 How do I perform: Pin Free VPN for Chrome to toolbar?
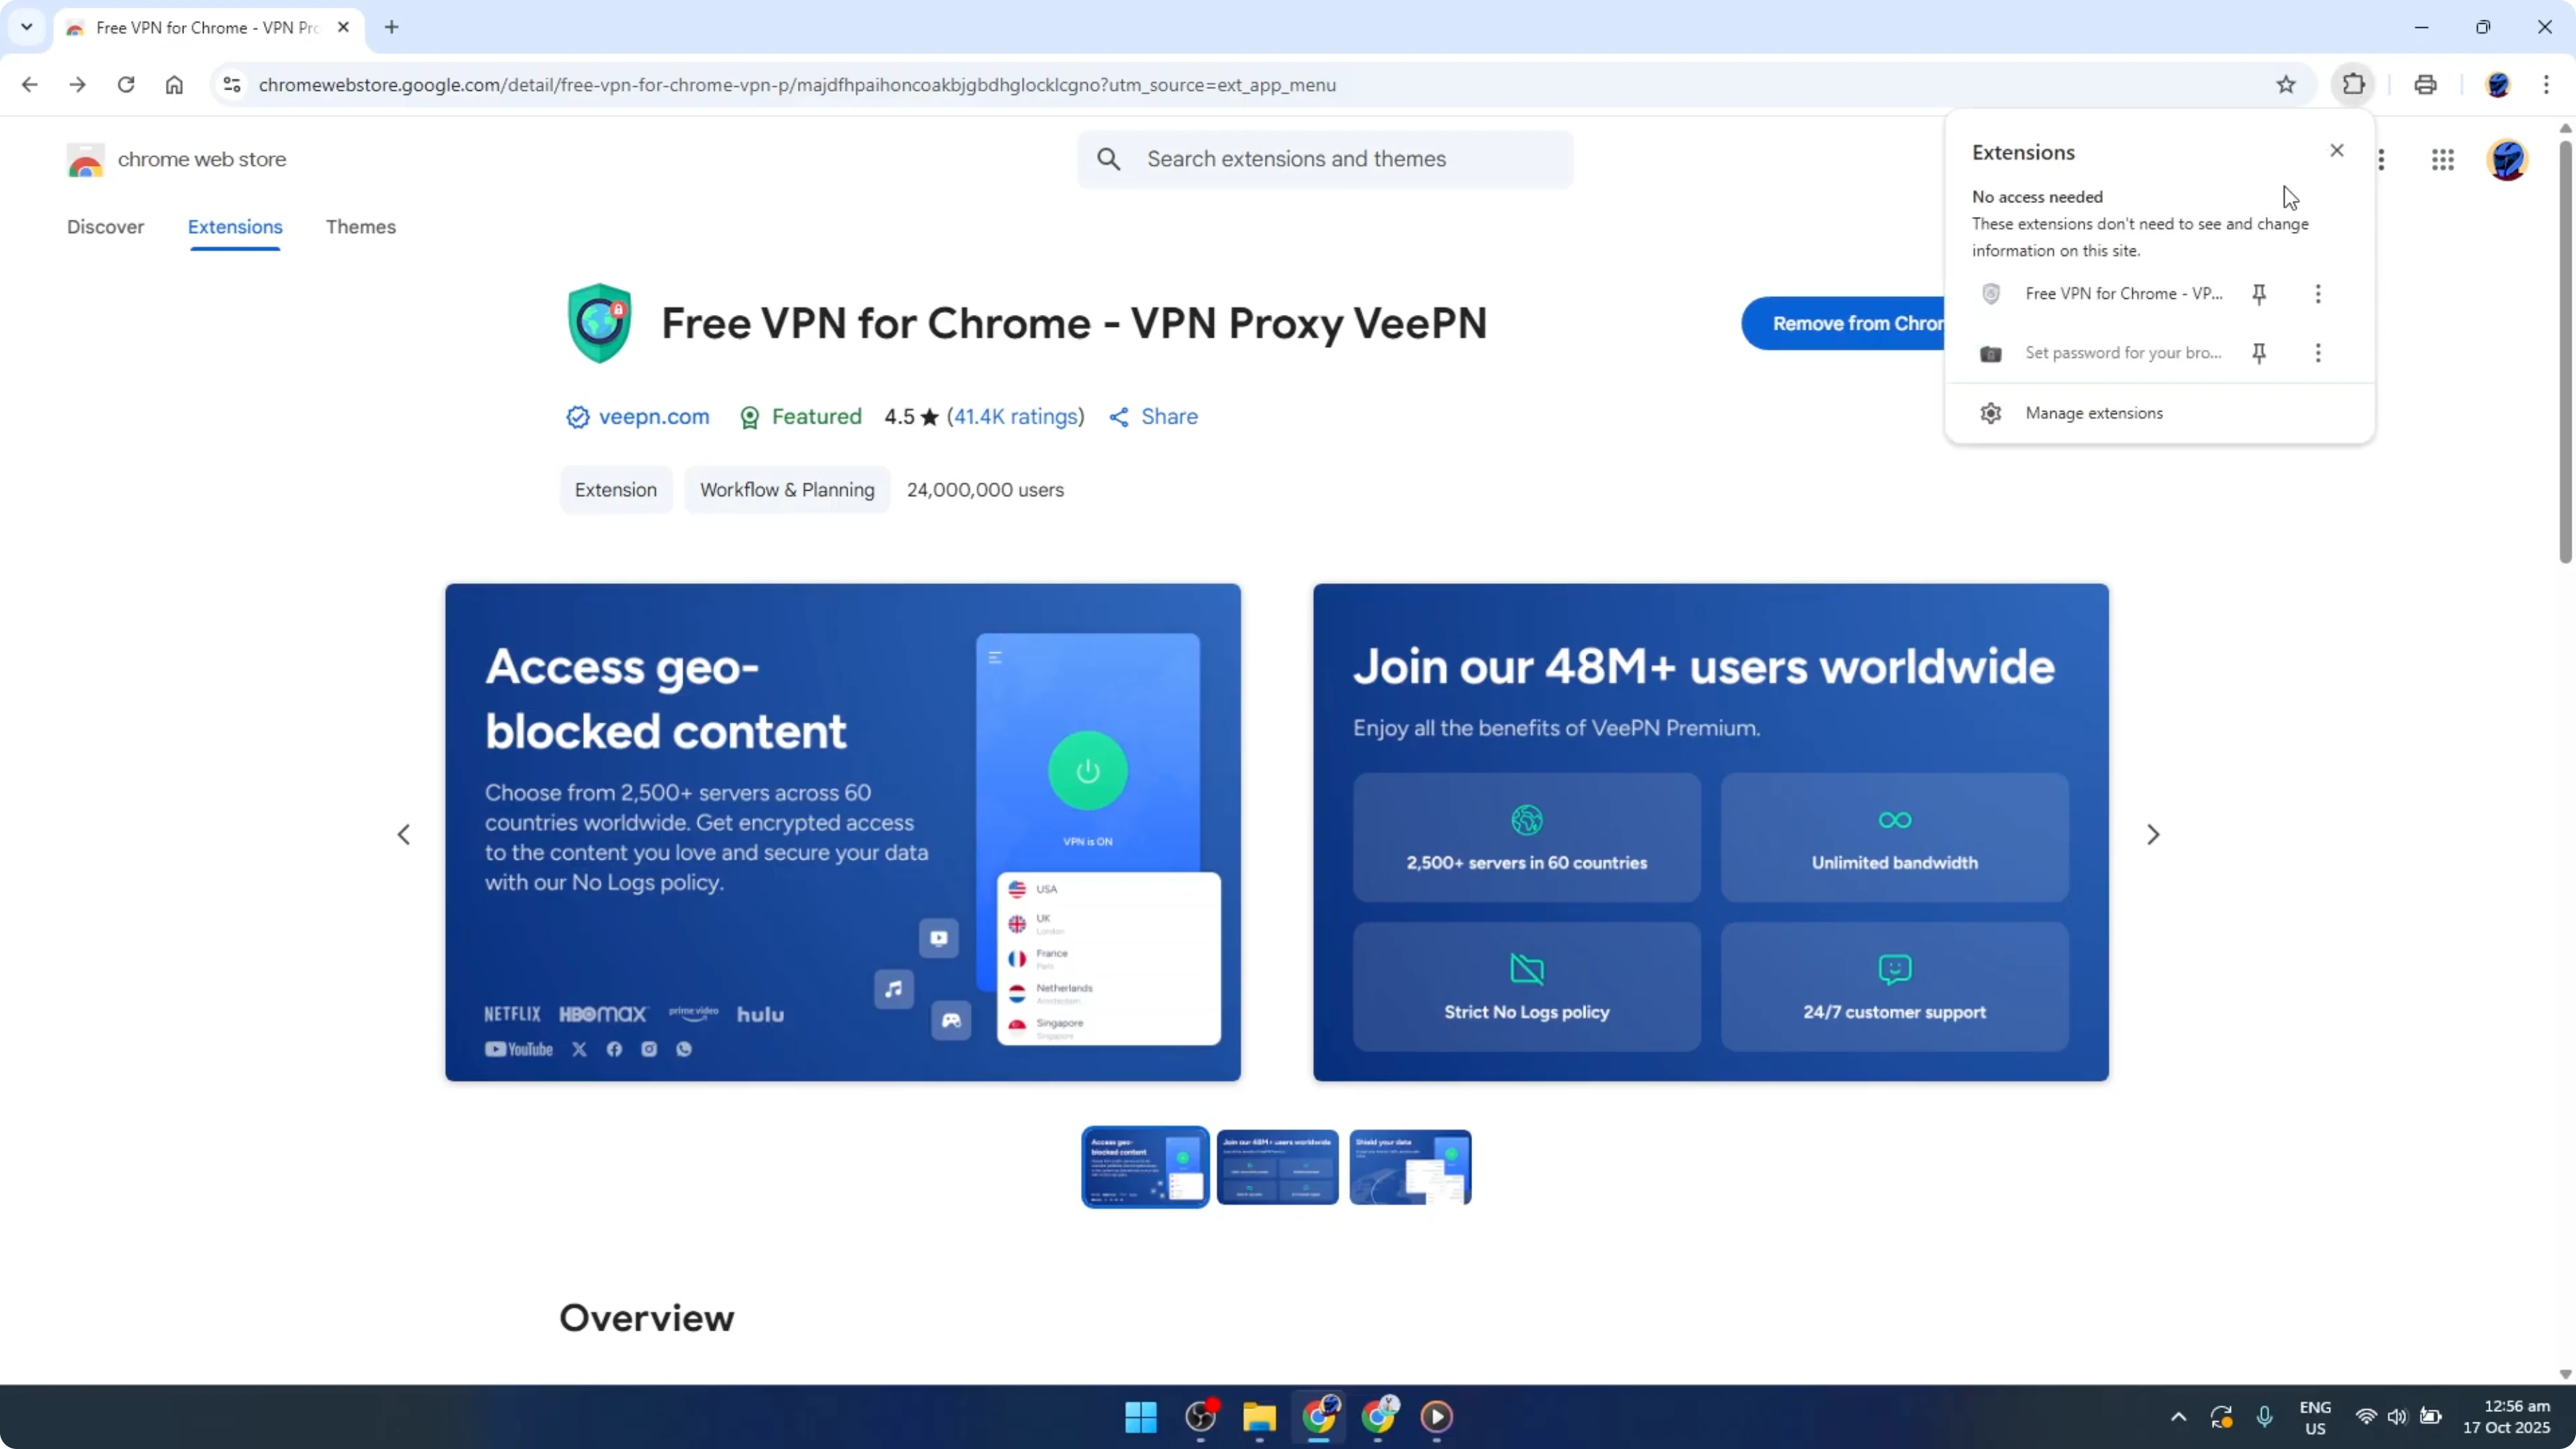(2260, 293)
